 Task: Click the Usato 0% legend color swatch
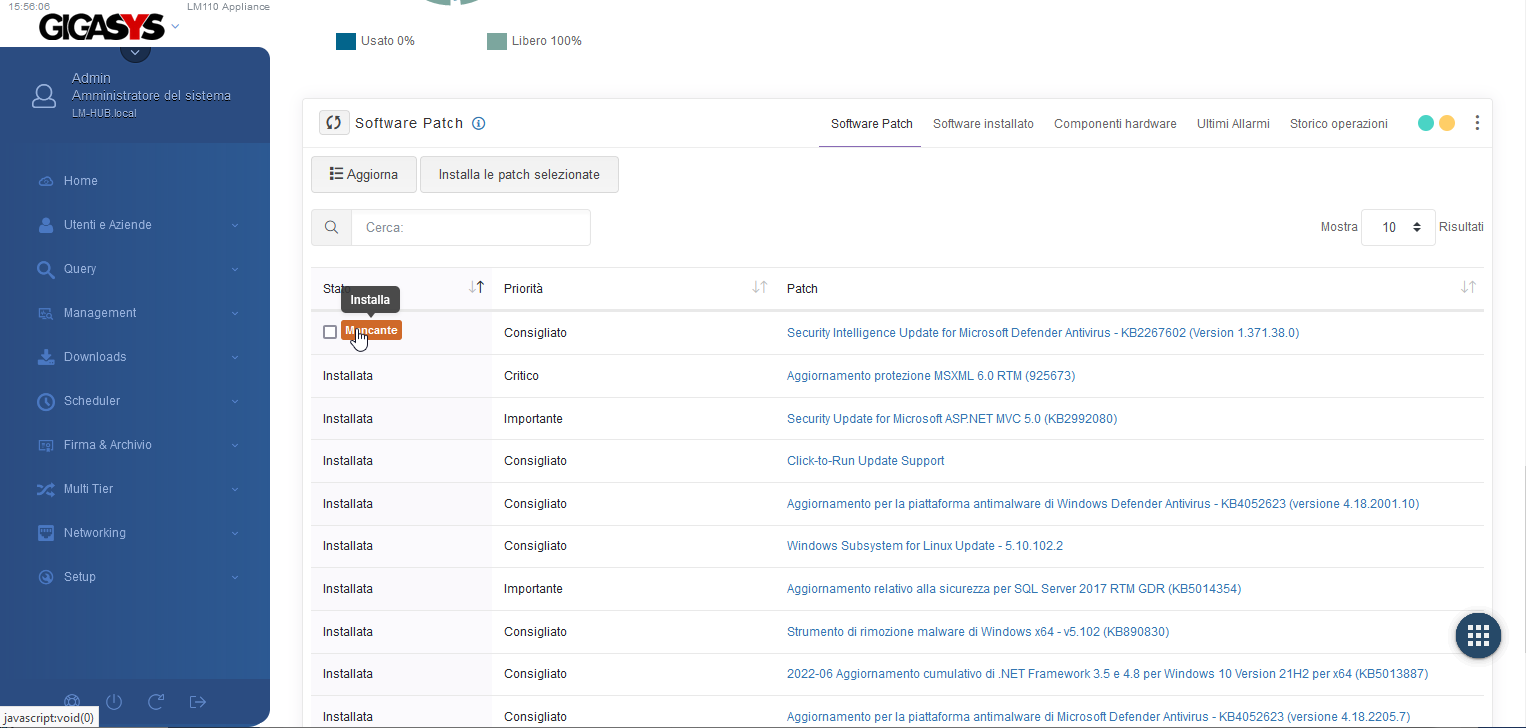tap(346, 41)
